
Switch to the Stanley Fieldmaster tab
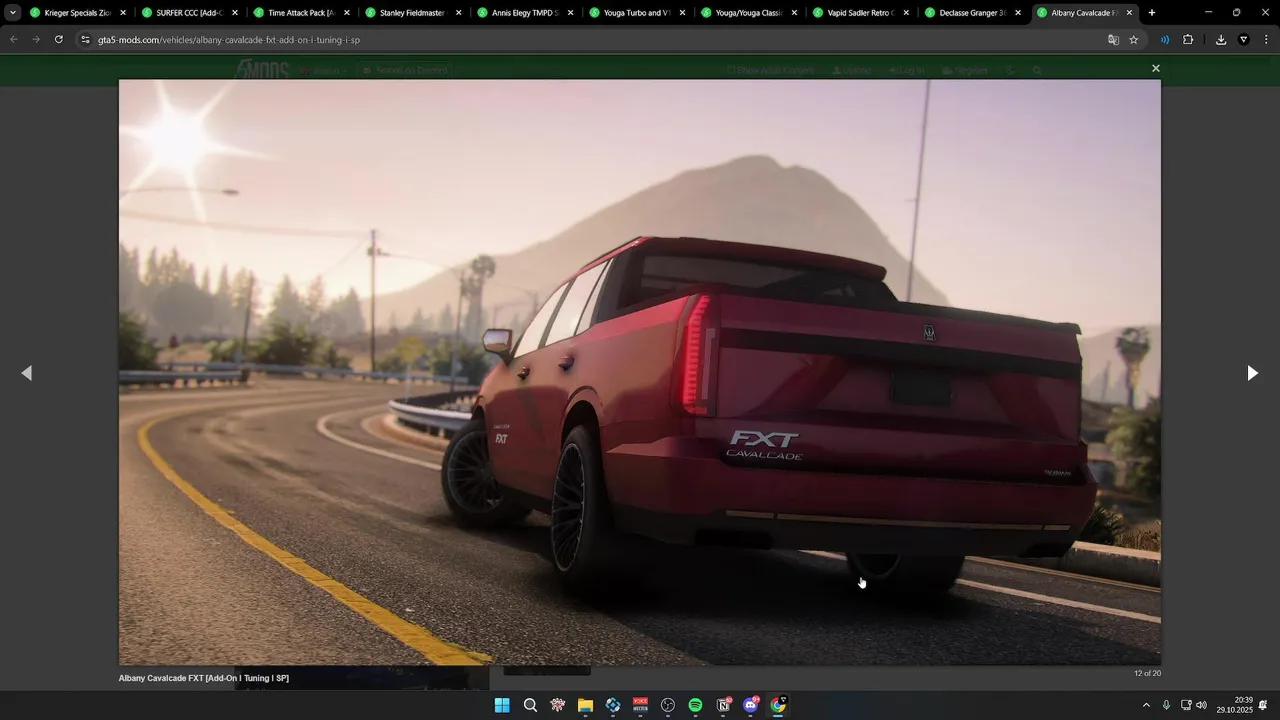pos(415,13)
